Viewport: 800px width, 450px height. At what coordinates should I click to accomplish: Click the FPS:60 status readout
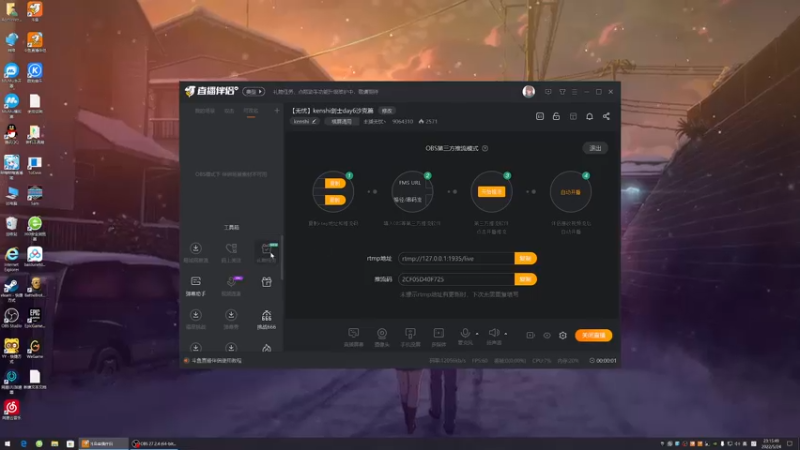coord(480,361)
